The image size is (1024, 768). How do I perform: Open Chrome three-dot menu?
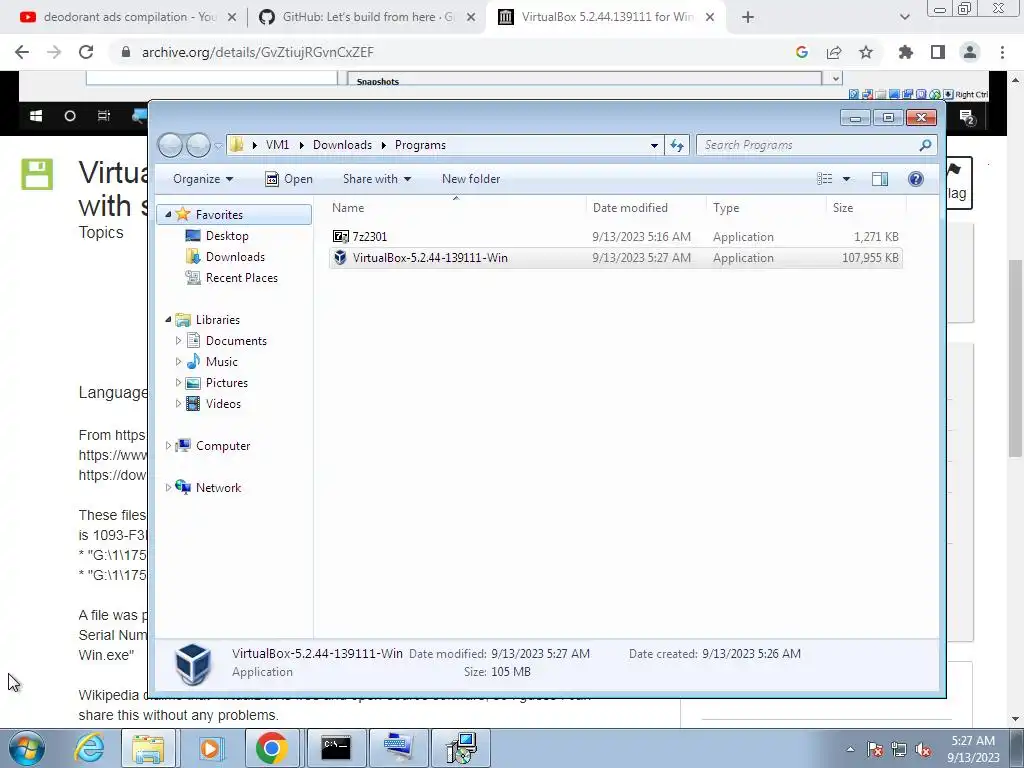(1002, 52)
